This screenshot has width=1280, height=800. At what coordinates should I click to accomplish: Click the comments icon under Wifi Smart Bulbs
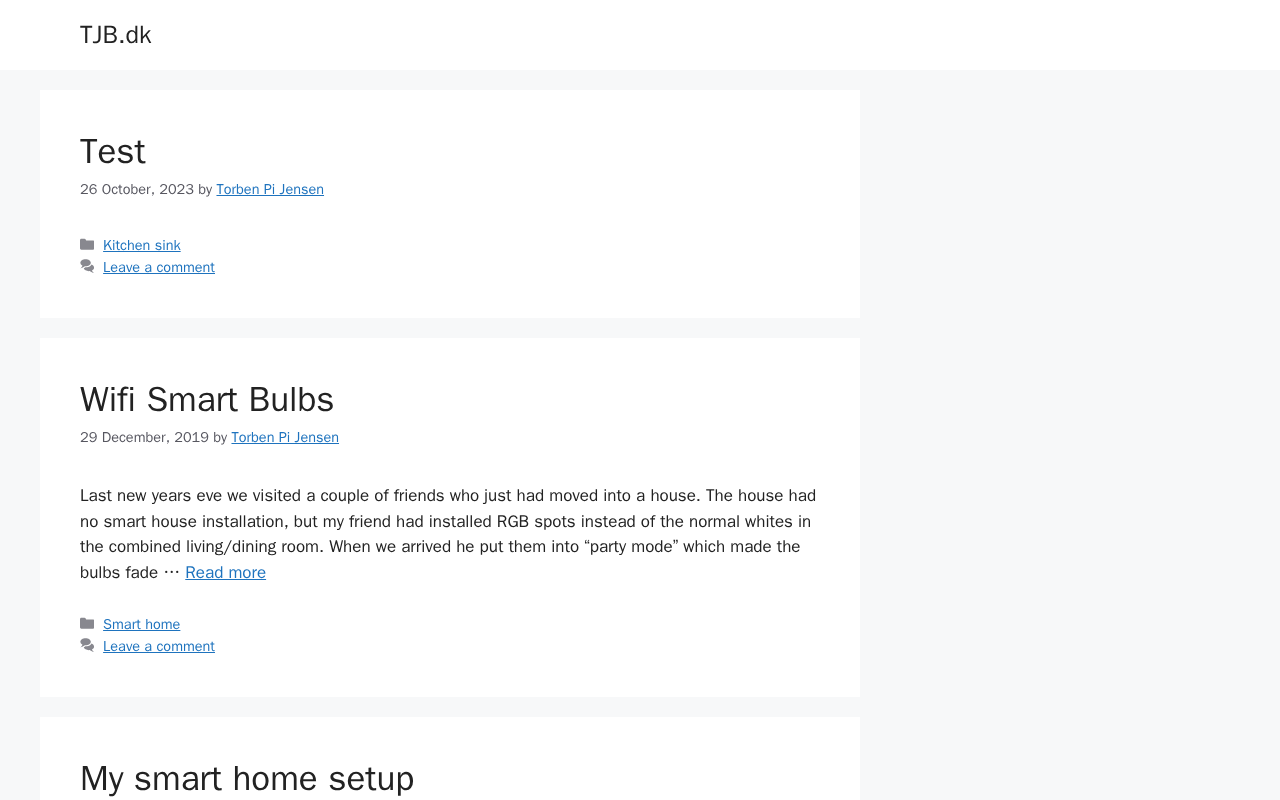tap(87, 646)
